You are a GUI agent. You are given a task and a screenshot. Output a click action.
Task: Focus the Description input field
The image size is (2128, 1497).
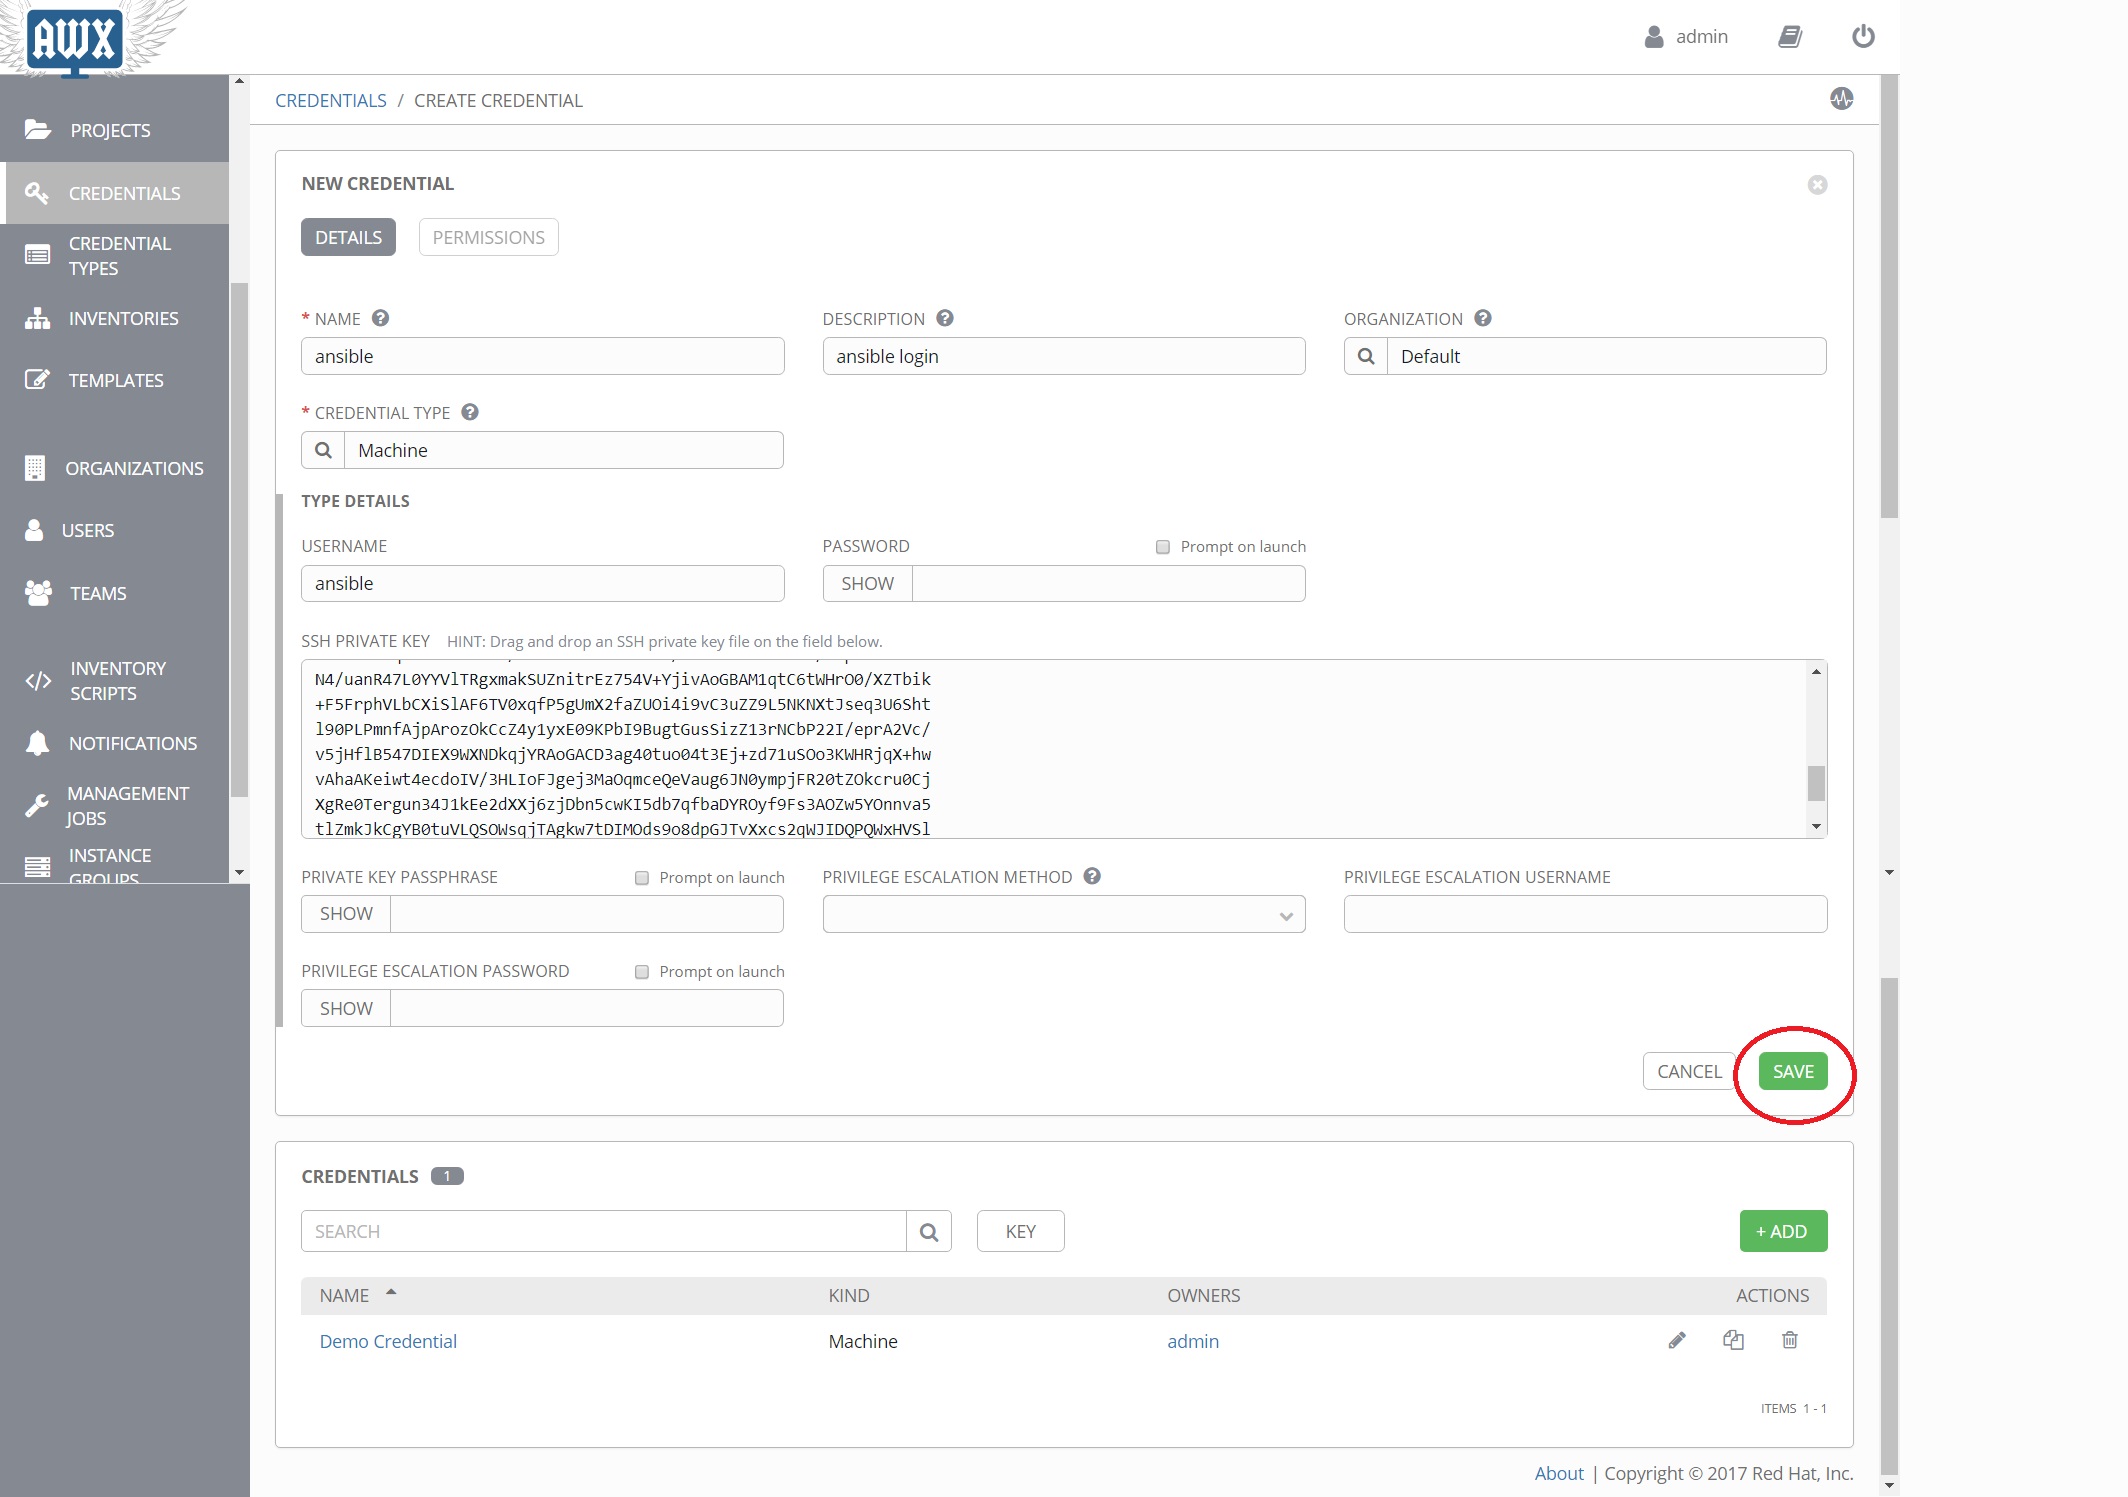[x=1064, y=356]
